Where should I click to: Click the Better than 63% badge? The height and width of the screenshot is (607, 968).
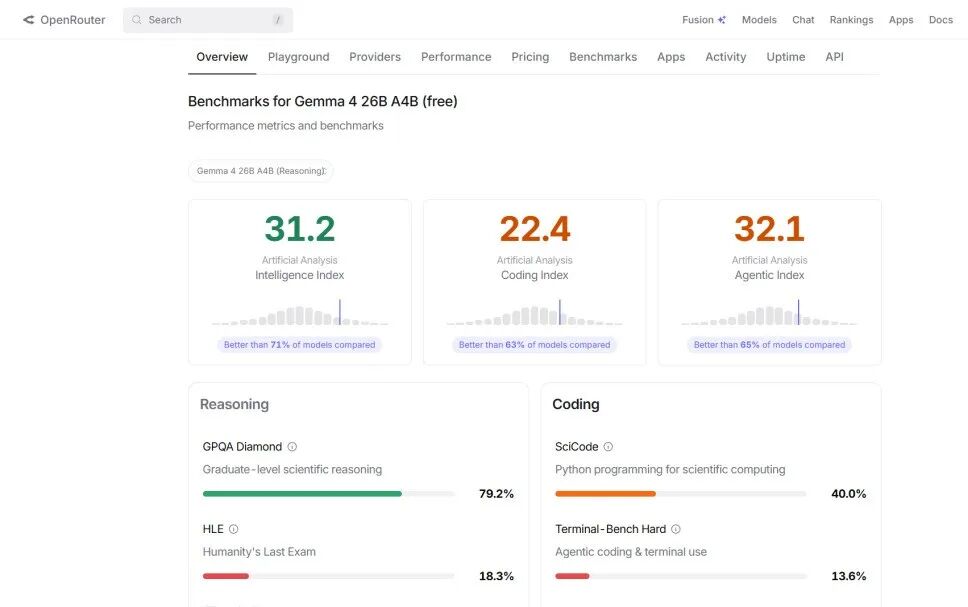(535, 345)
